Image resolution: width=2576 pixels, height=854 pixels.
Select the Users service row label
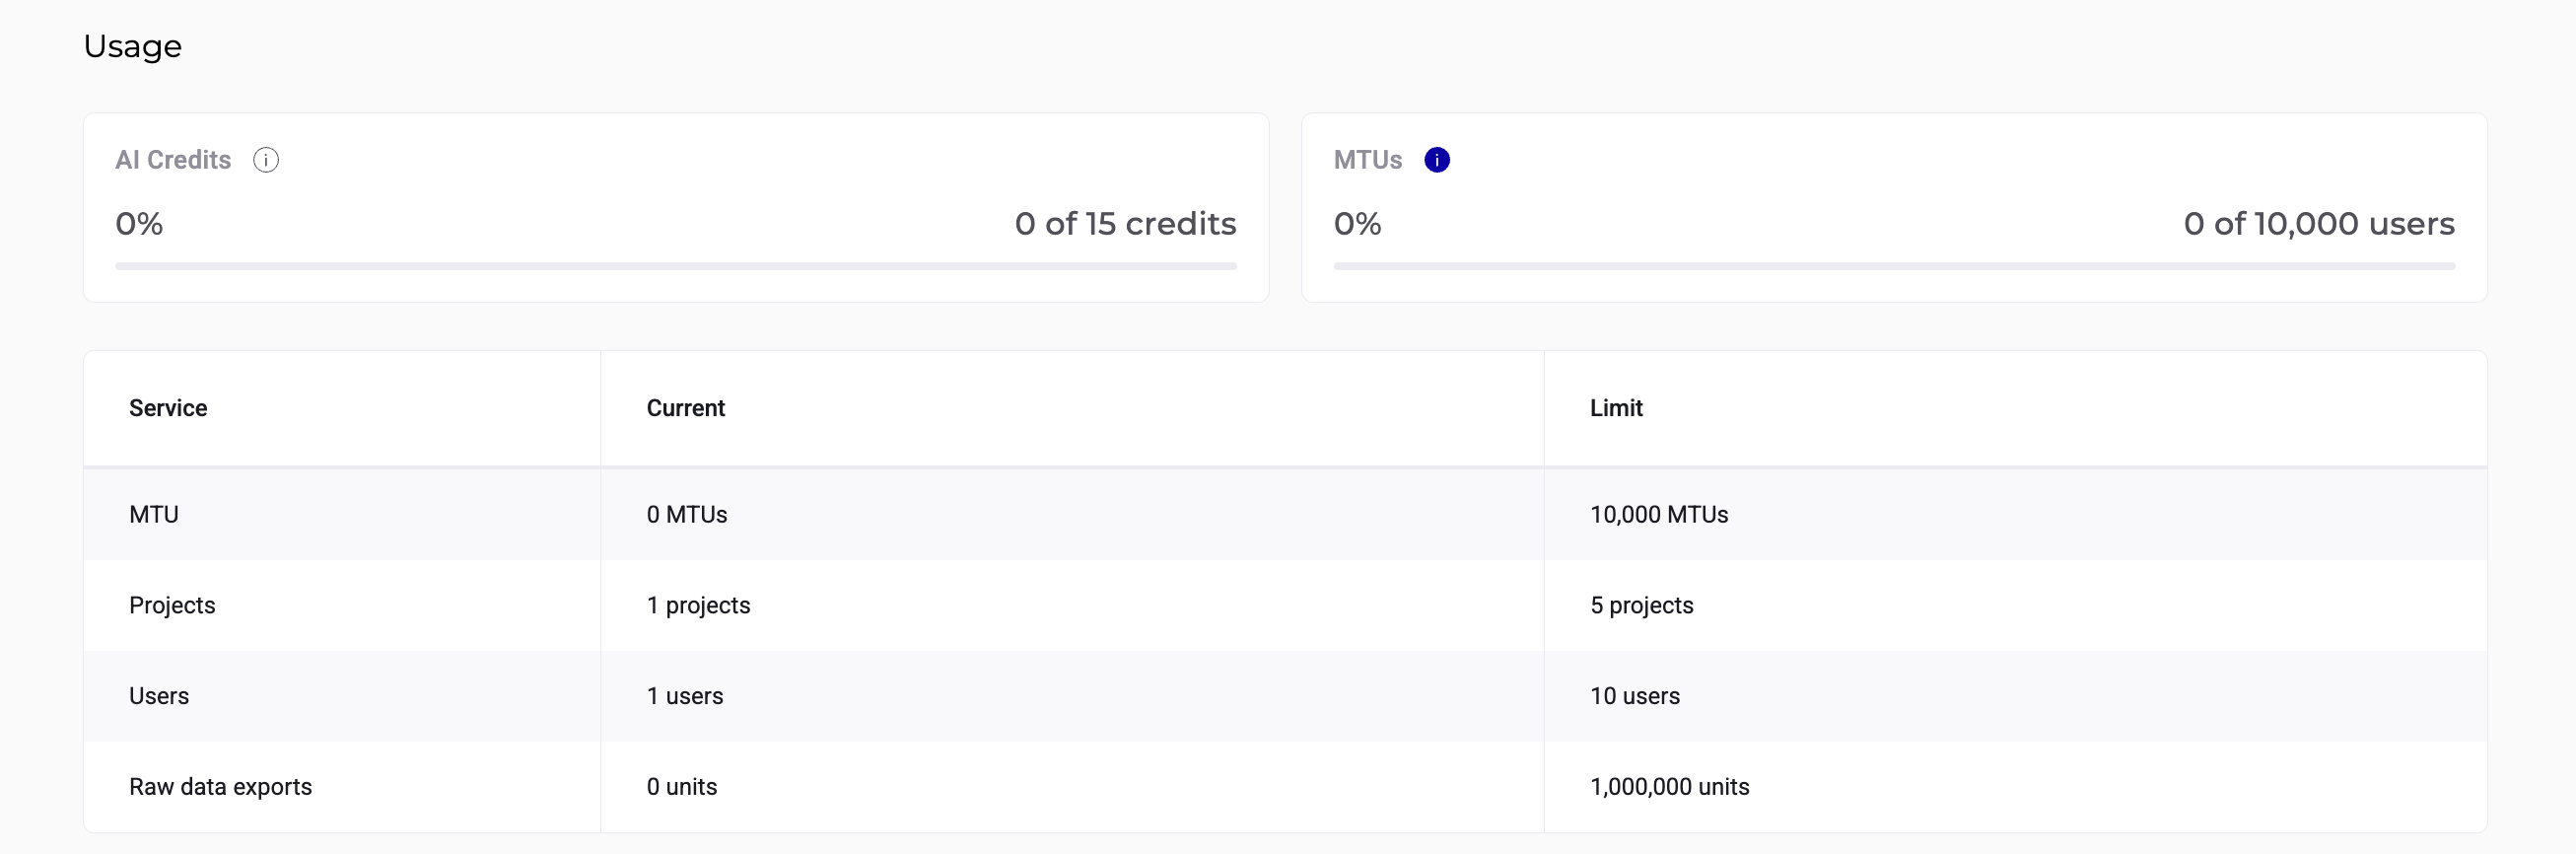tap(159, 696)
